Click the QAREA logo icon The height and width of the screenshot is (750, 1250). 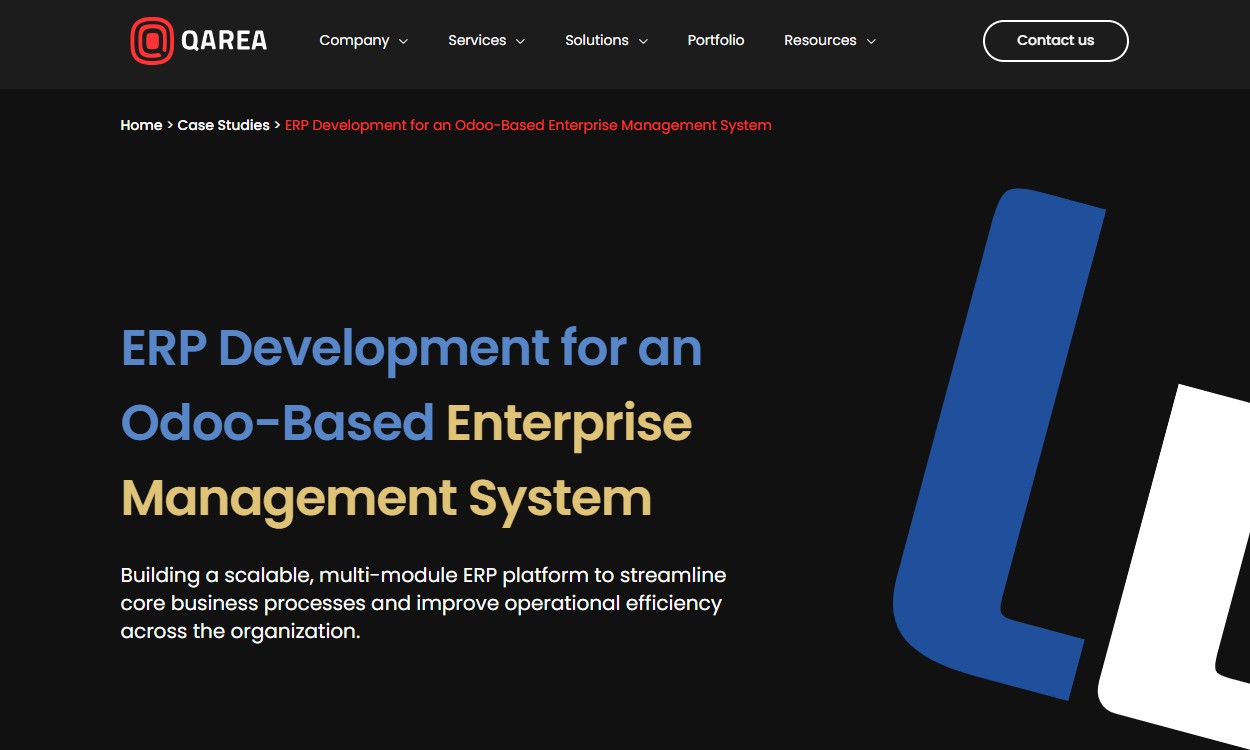[152, 41]
